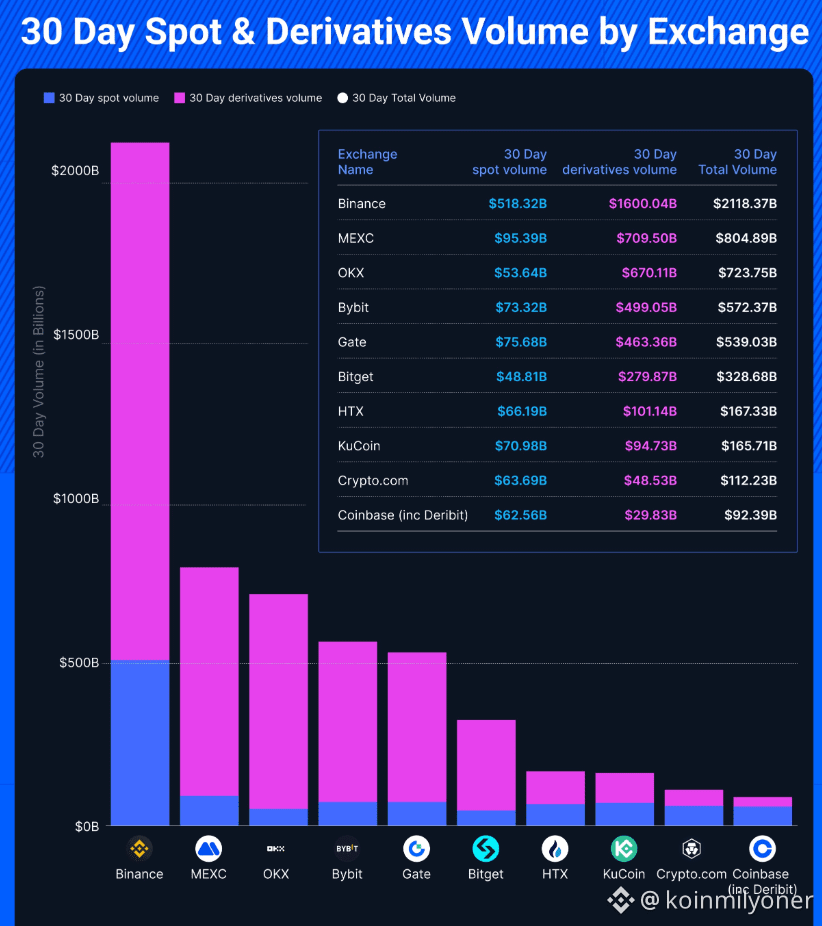Click the Coinbase logo icon
This screenshot has height=926, width=822.
pos(762,849)
